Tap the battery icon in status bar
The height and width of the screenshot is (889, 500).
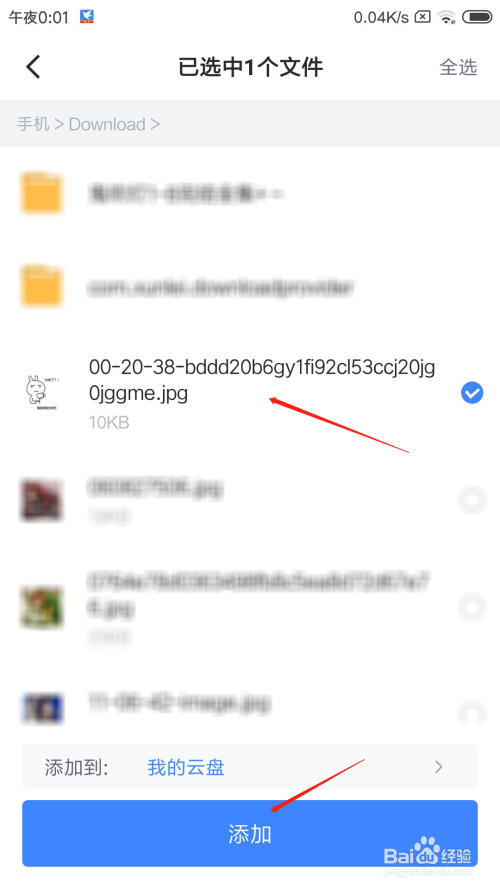pos(477,18)
